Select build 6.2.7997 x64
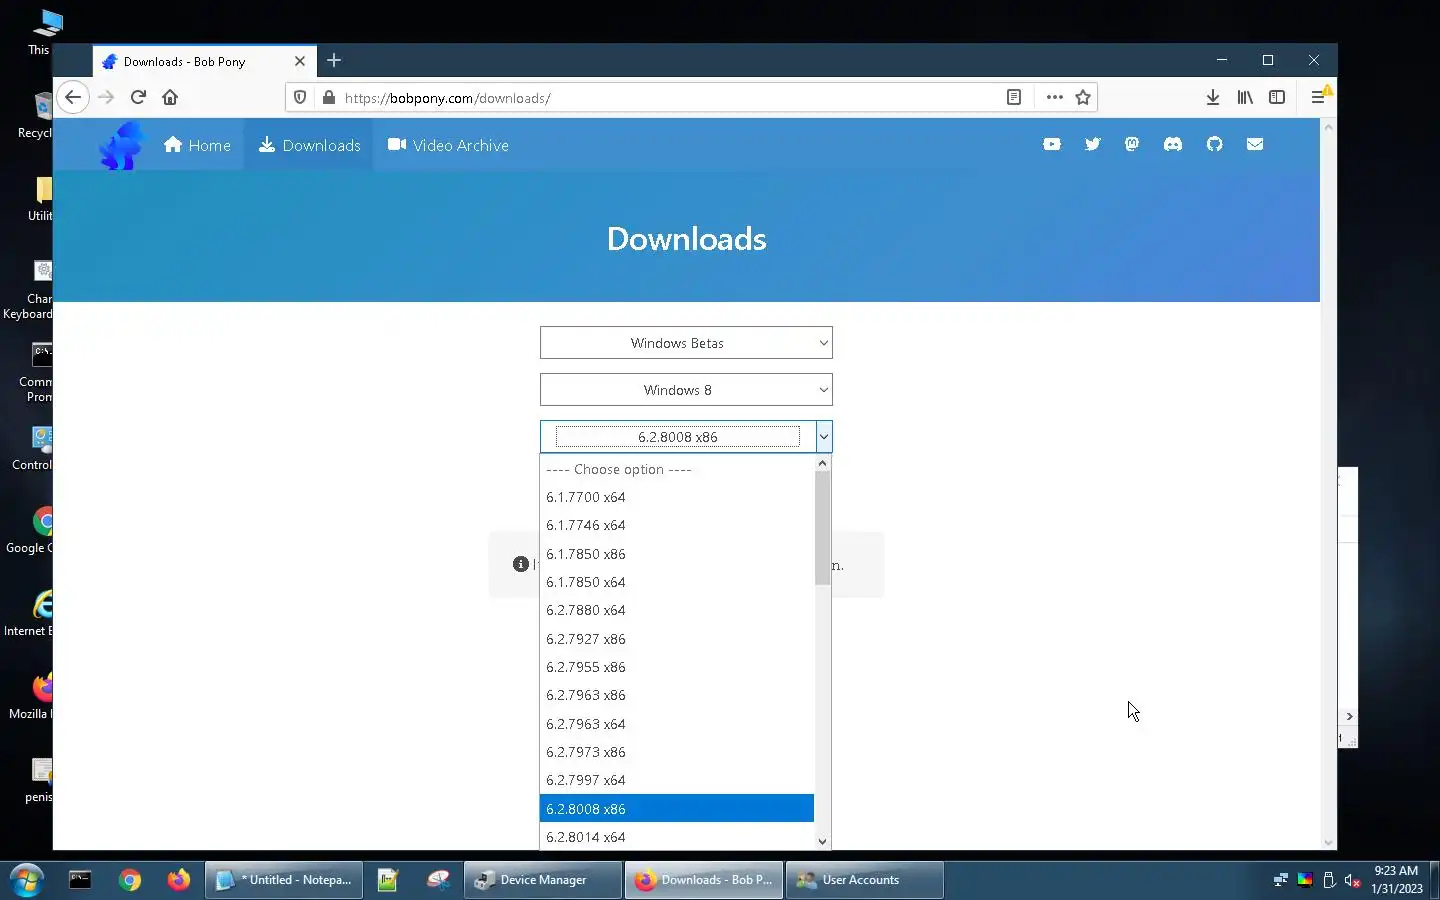The image size is (1440, 900). [677, 780]
